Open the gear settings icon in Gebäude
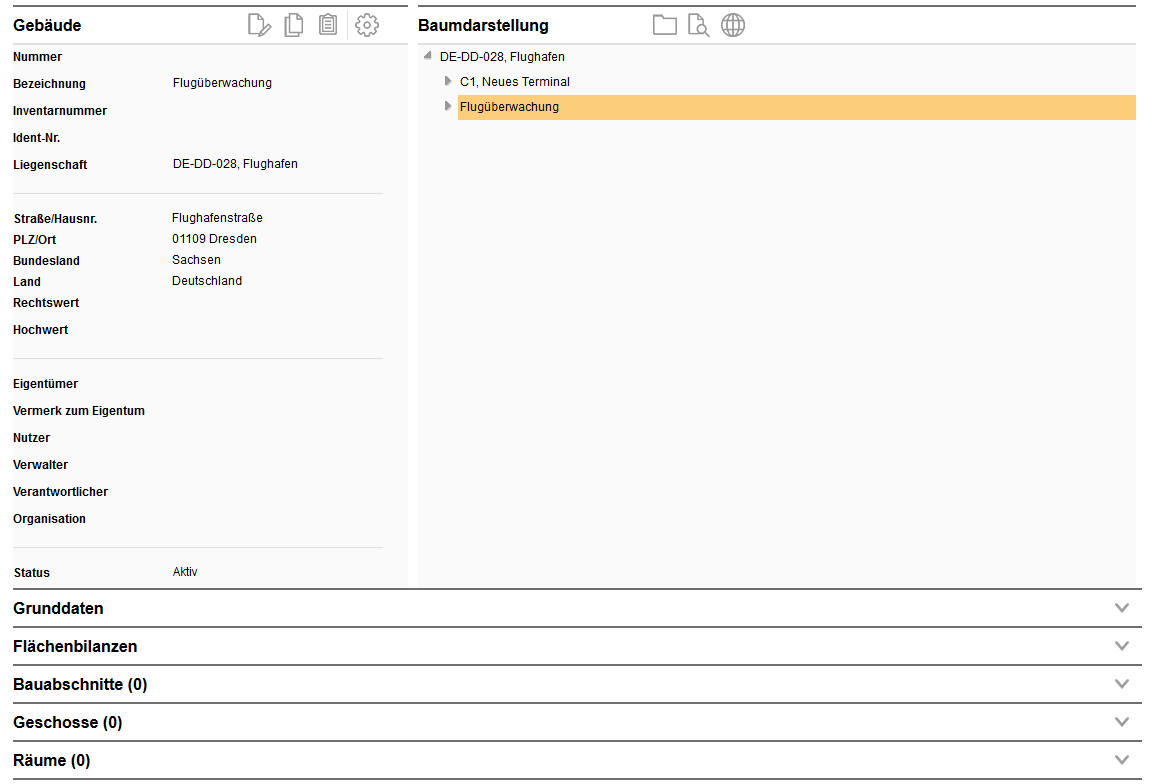Screen dimensions: 1158x784 tap(367, 26)
